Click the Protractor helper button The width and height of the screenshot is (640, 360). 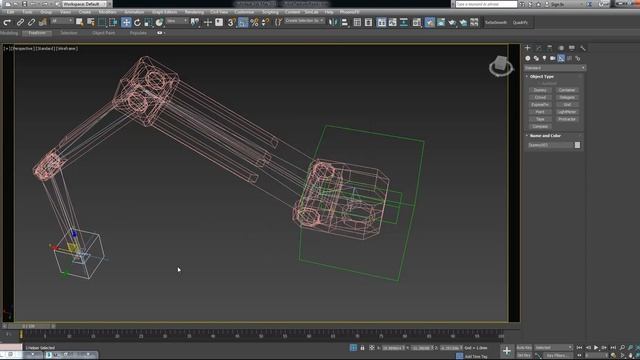(x=567, y=119)
